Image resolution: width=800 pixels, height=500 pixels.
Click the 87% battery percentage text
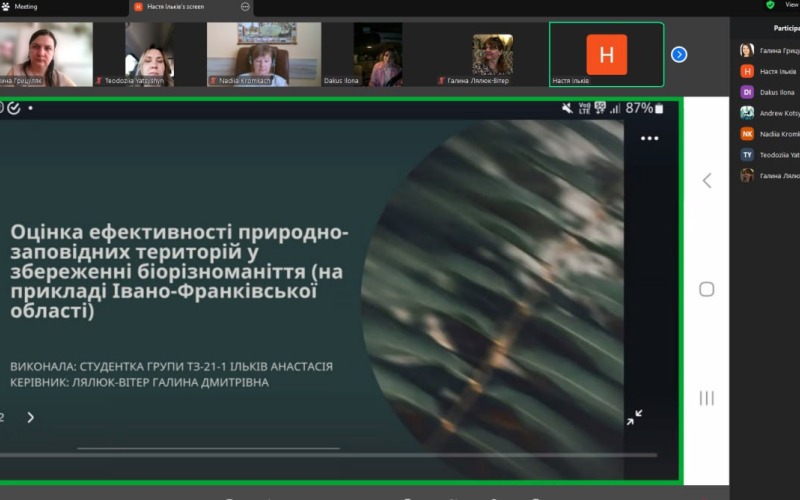[x=639, y=108]
